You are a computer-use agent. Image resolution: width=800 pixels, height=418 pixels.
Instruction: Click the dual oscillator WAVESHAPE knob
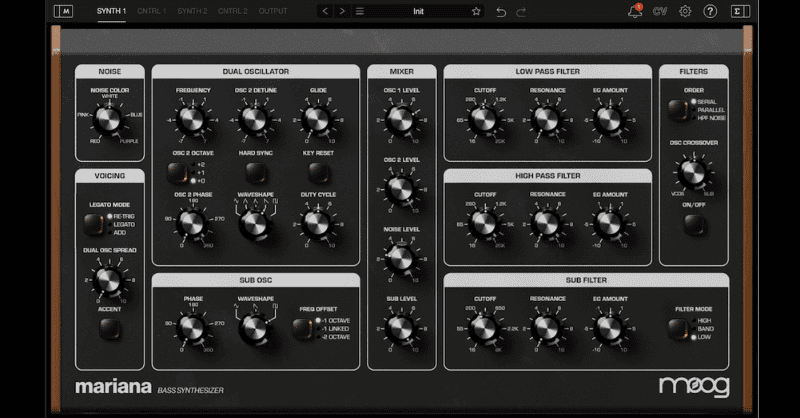pos(255,225)
